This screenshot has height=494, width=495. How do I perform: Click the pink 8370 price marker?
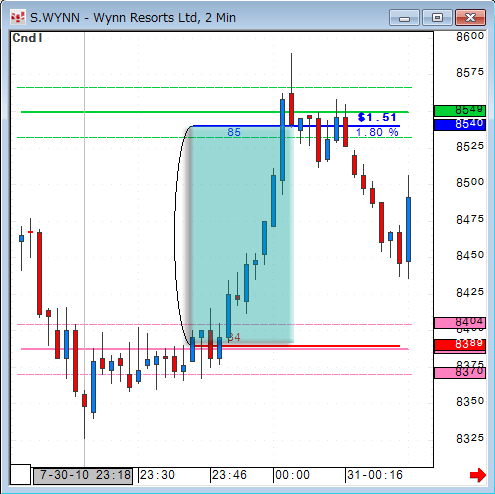(x=460, y=373)
